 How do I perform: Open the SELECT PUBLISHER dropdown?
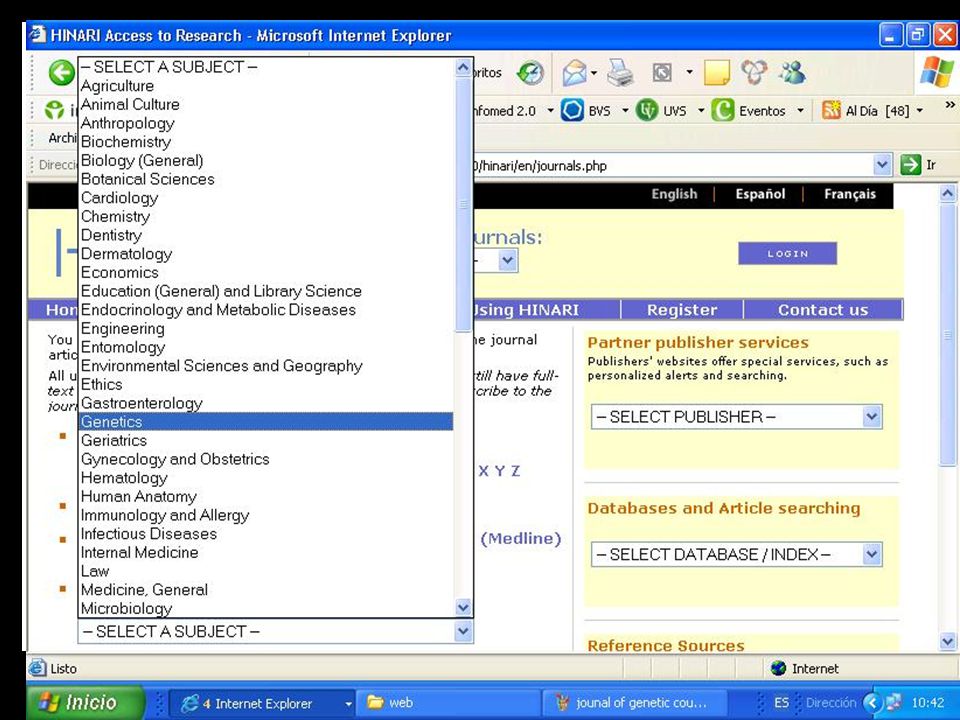(x=871, y=417)
